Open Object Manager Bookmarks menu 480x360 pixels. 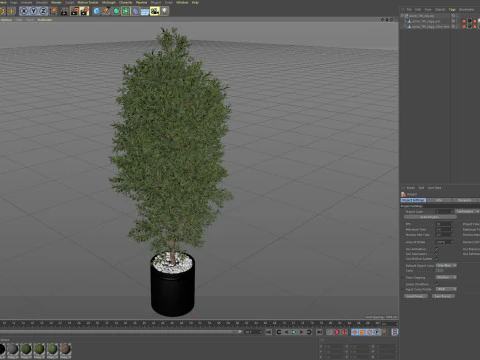click(x=467, y=9)
